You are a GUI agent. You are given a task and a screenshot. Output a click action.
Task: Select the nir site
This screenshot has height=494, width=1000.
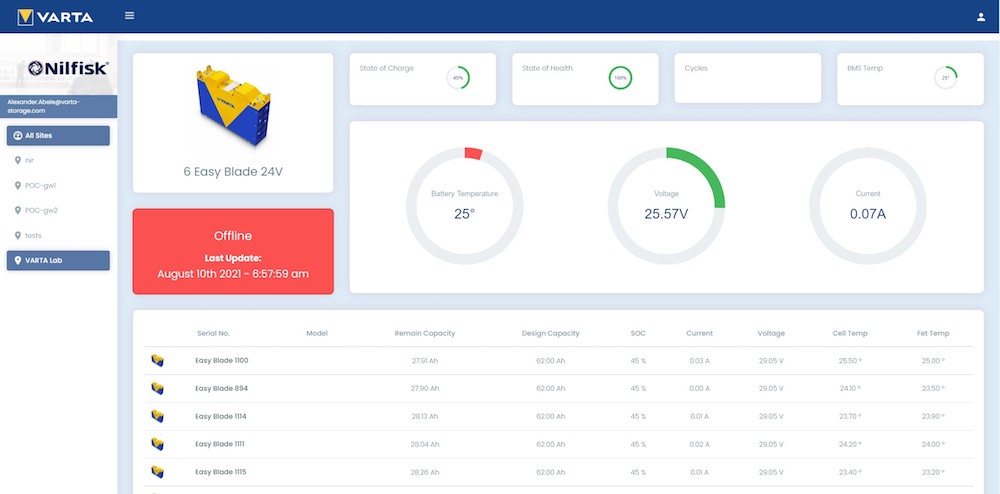click(x=30, y=160)
